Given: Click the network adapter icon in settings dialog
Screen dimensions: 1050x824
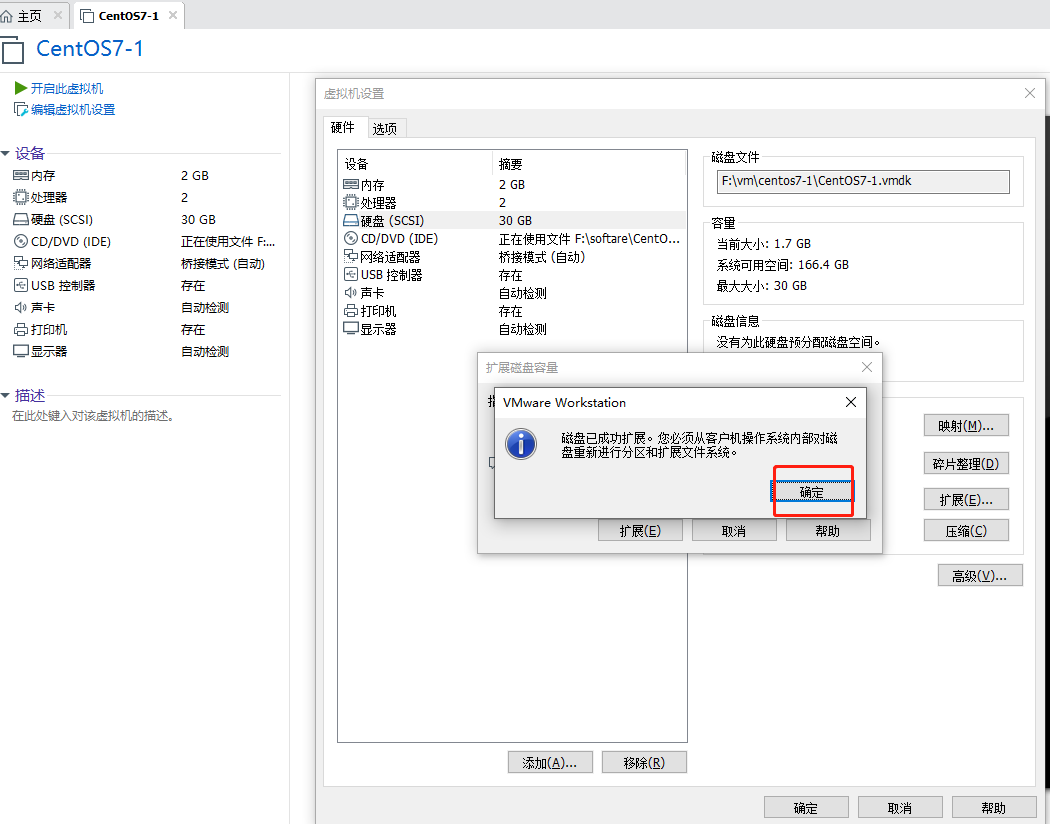Looking at the screenshot, I should 351,256.
